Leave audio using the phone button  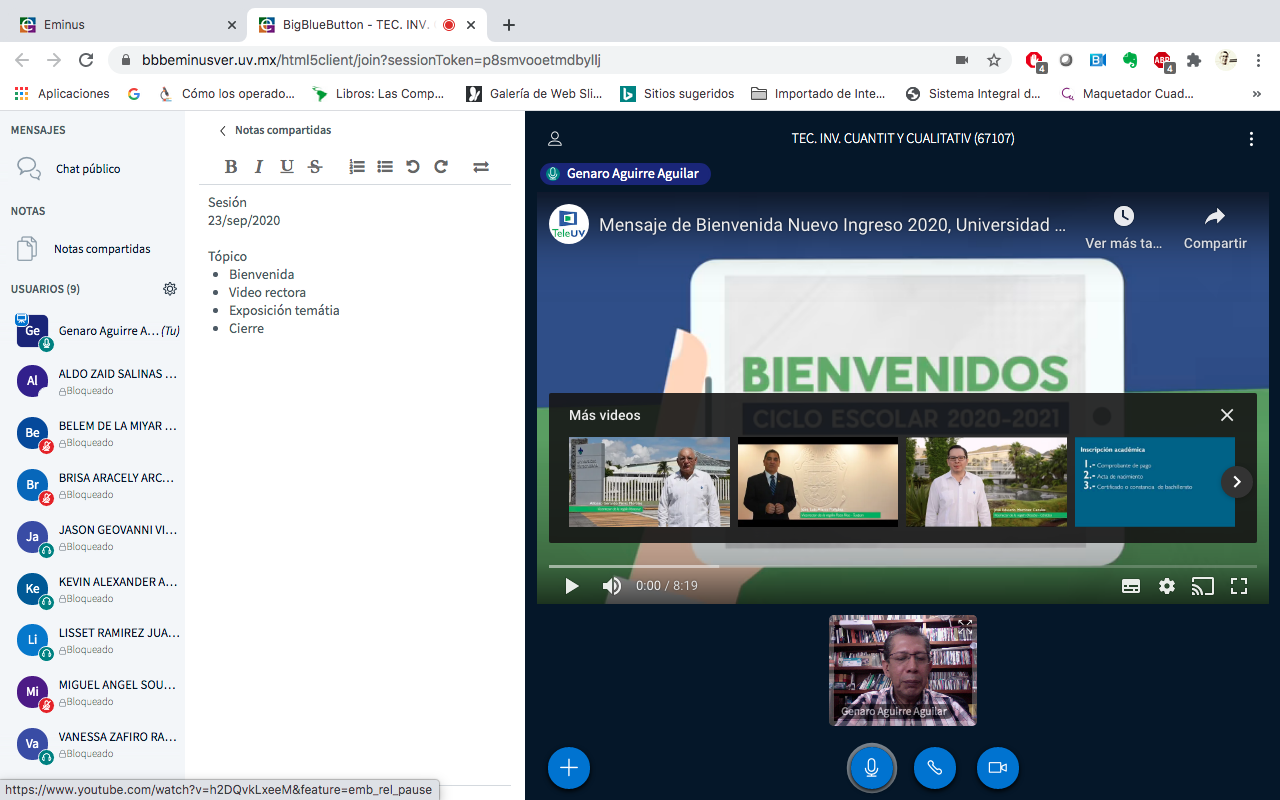pos(934,767)
